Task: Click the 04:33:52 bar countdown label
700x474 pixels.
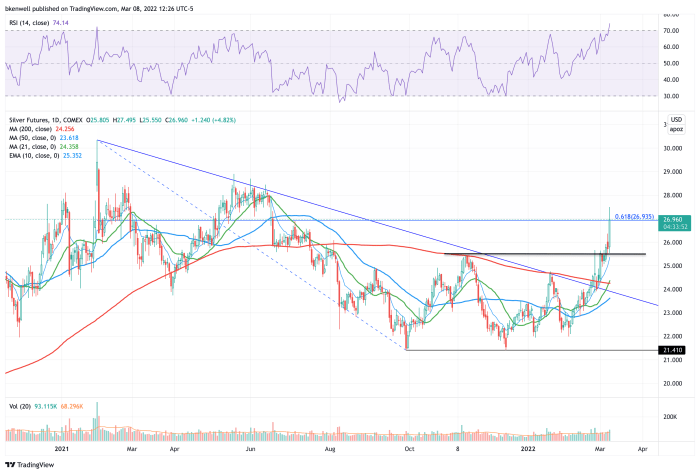Action: (672, 226)
